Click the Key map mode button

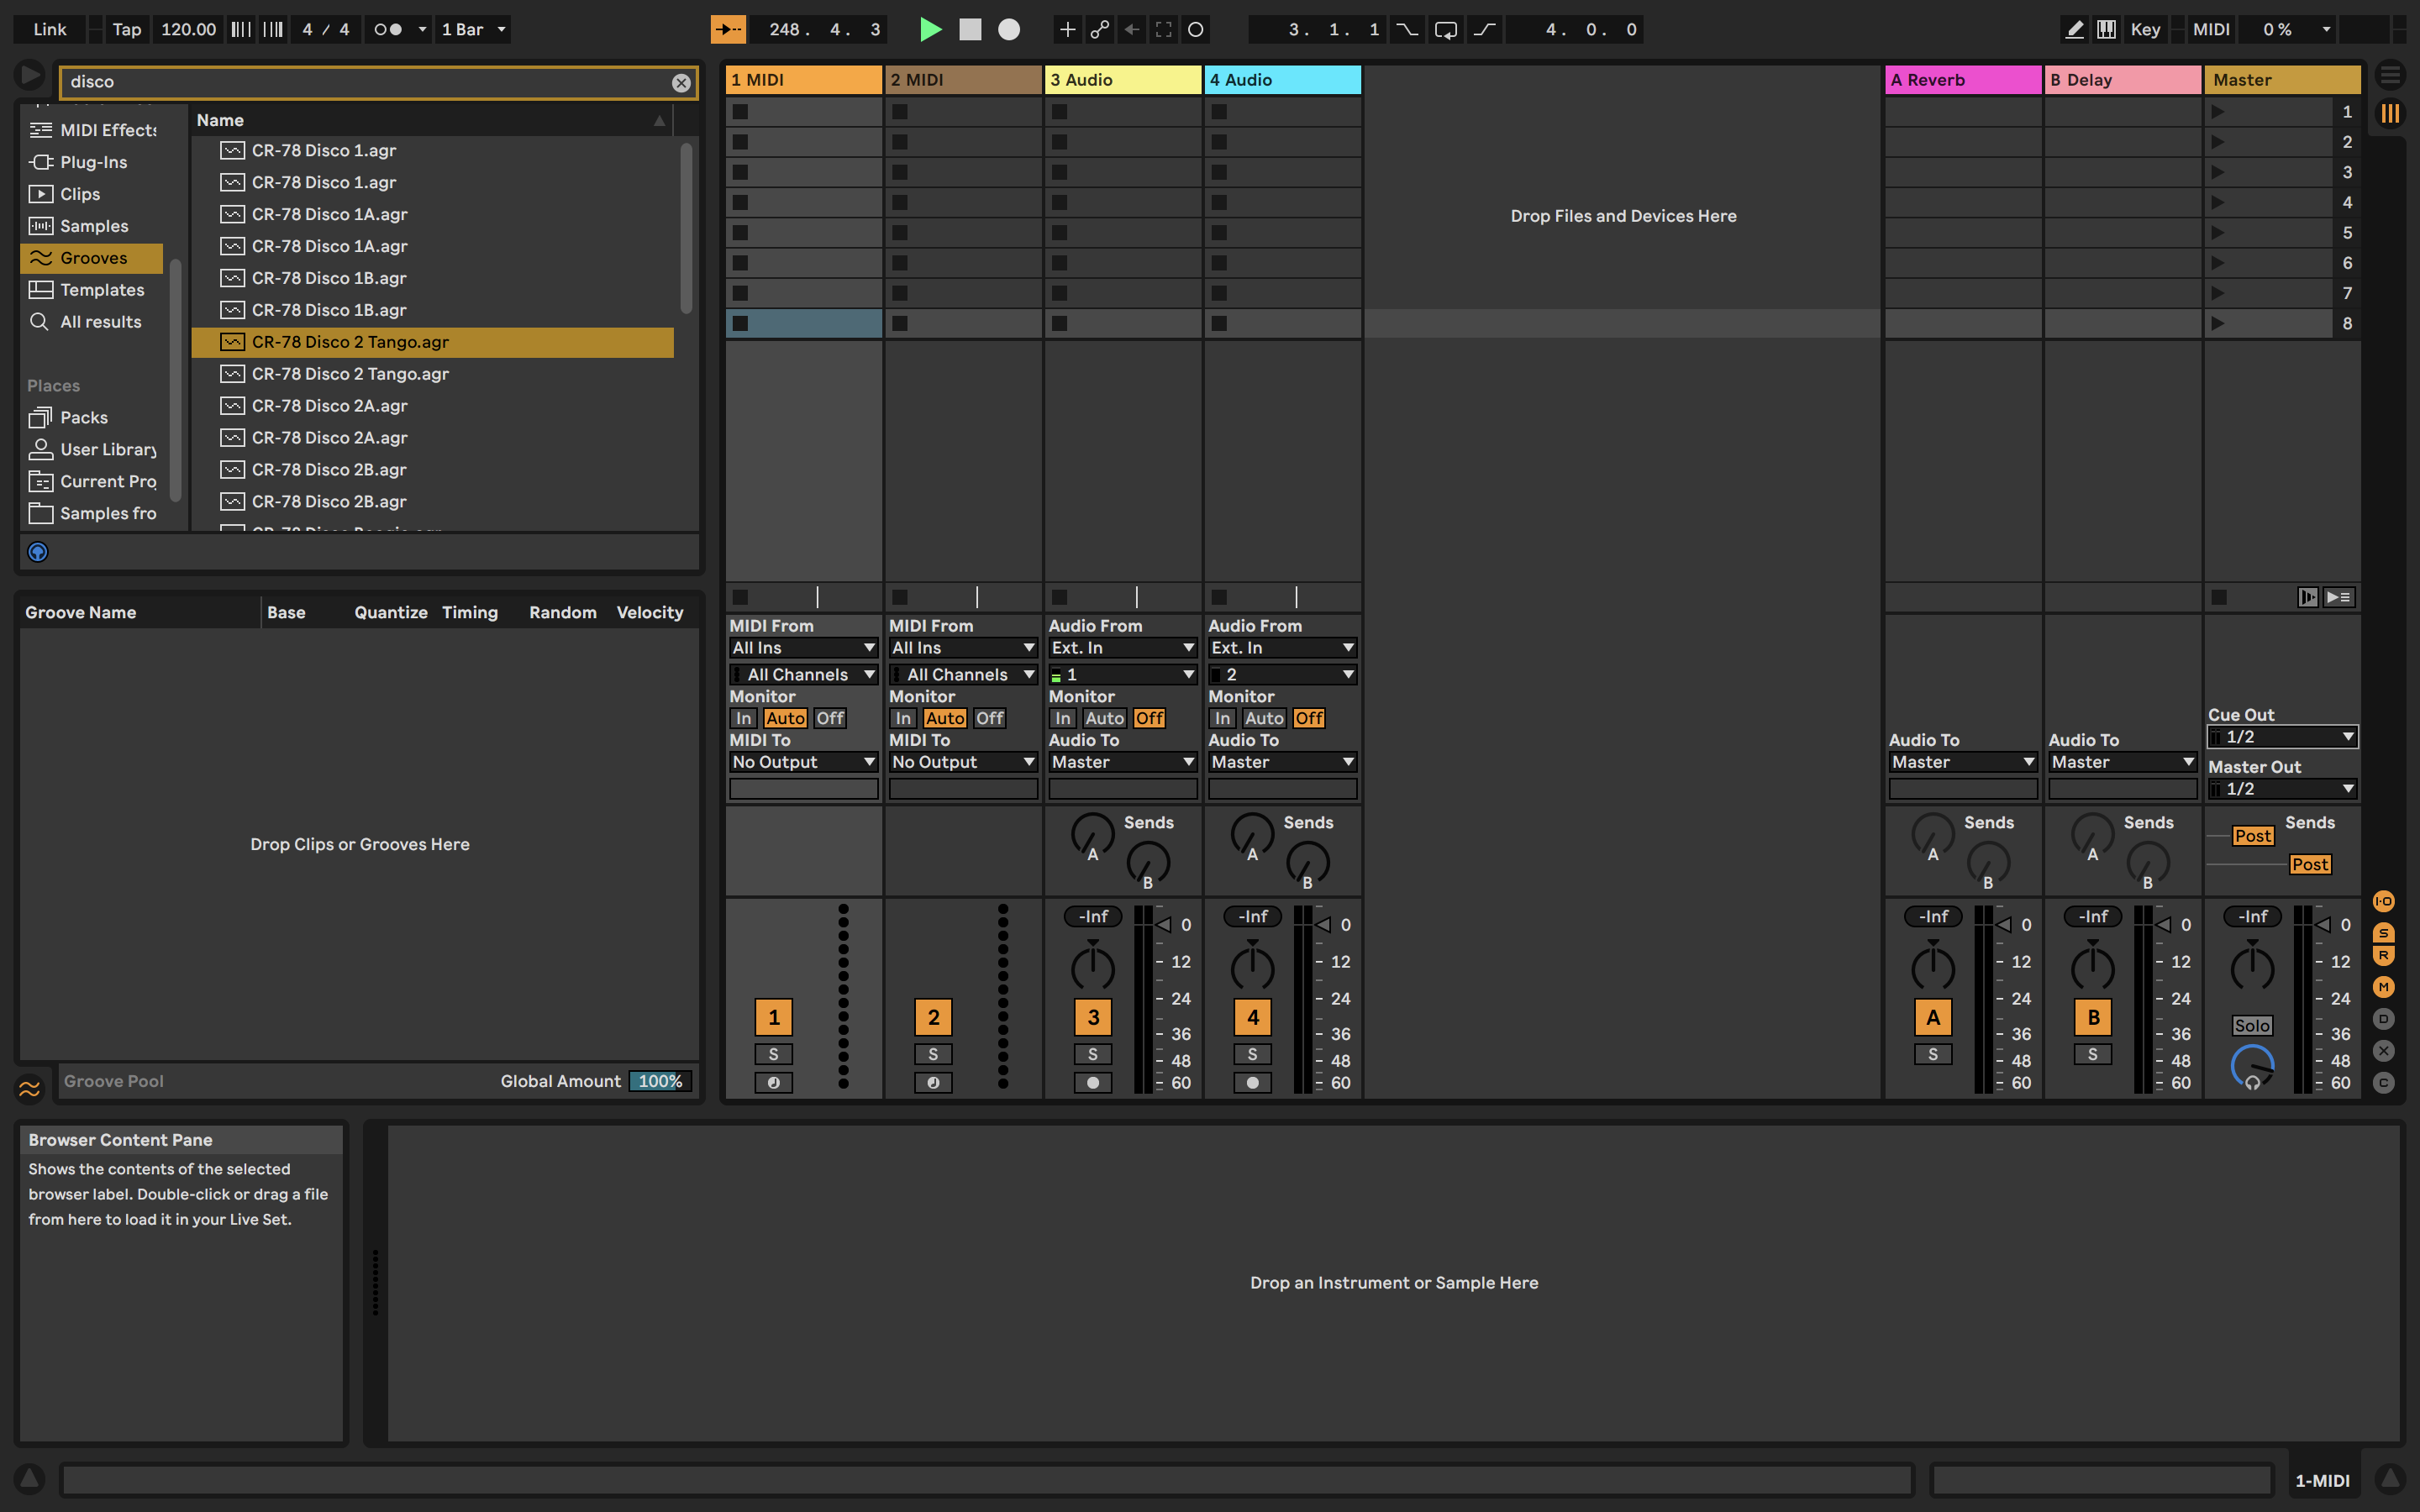point(2145,29)
